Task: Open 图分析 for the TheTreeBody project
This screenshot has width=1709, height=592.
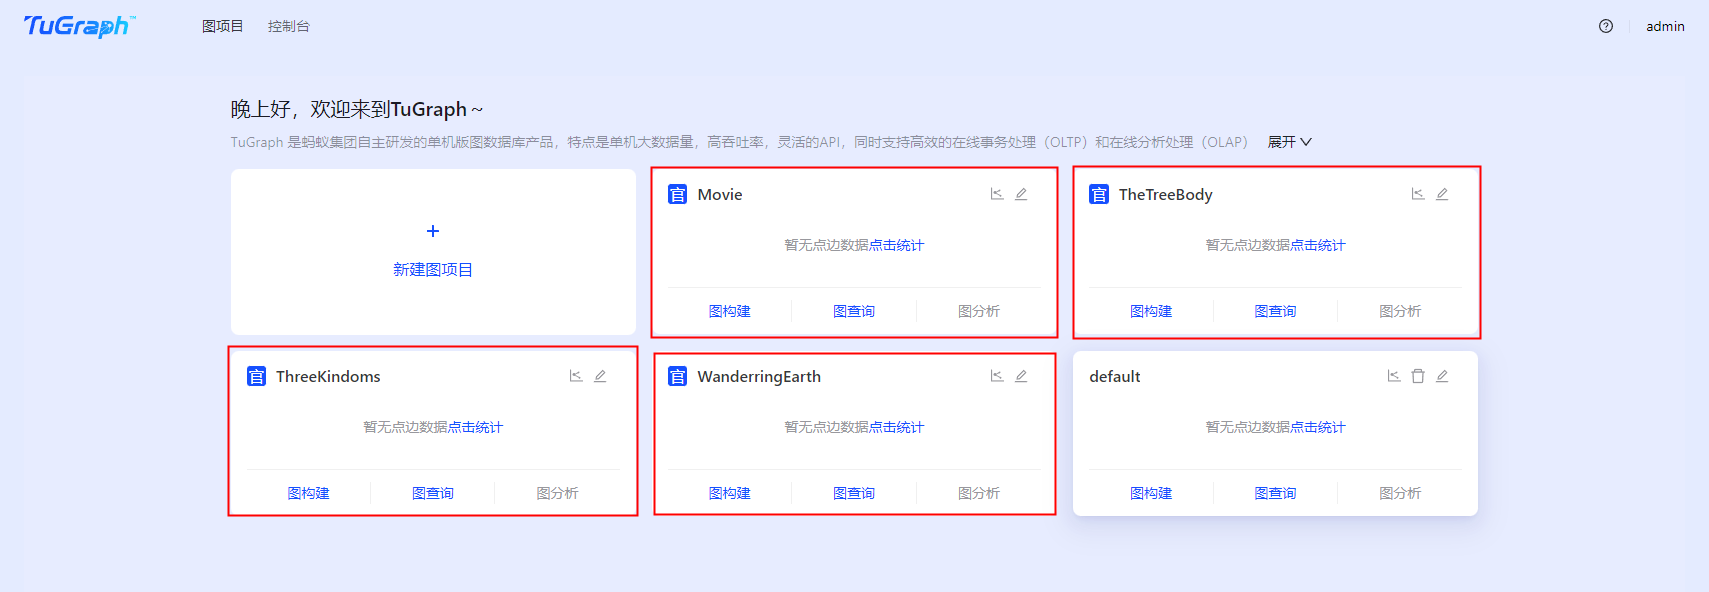Action: [x=1400, y=311]
